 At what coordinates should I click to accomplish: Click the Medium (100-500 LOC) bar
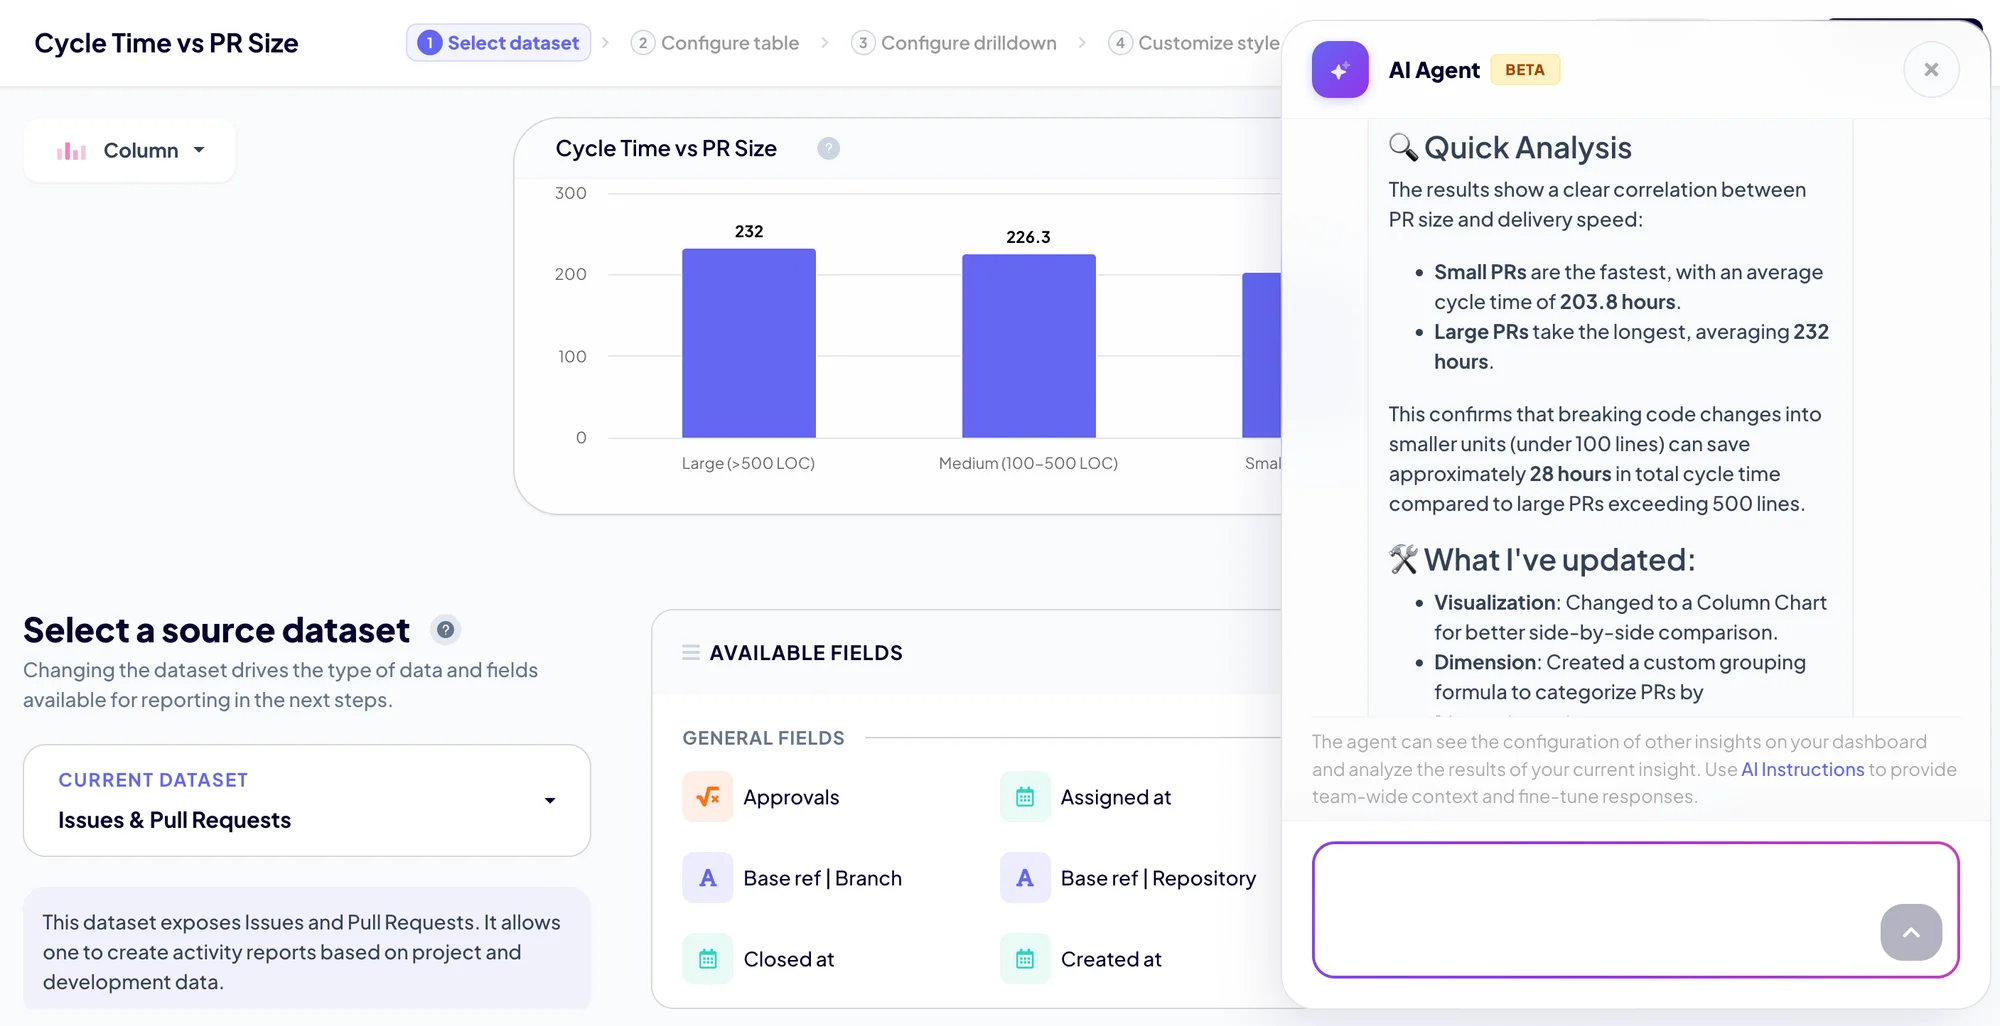(1029, 346)
